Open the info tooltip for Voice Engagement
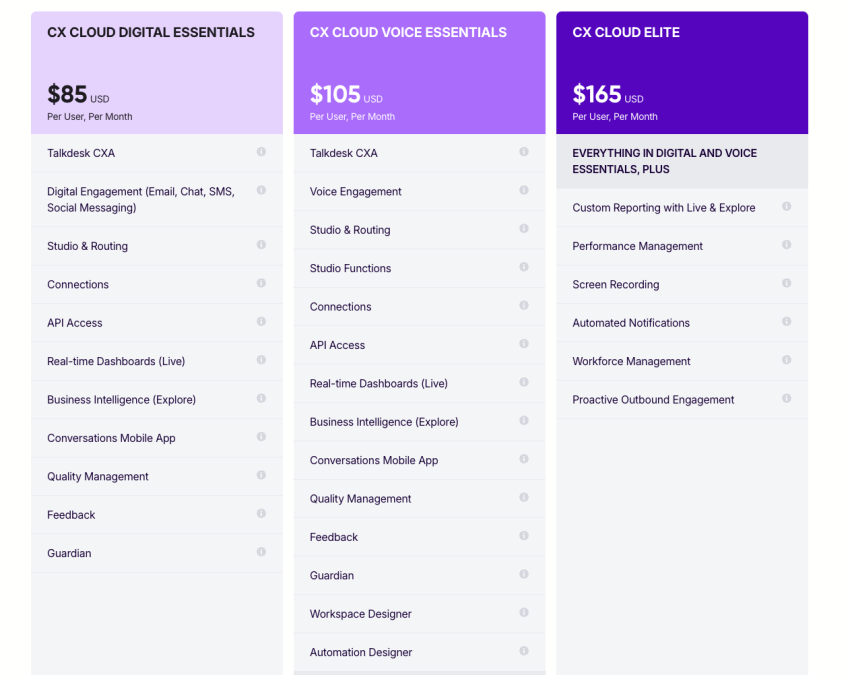This screenshot has width=850, height=675. click(524, 191)
